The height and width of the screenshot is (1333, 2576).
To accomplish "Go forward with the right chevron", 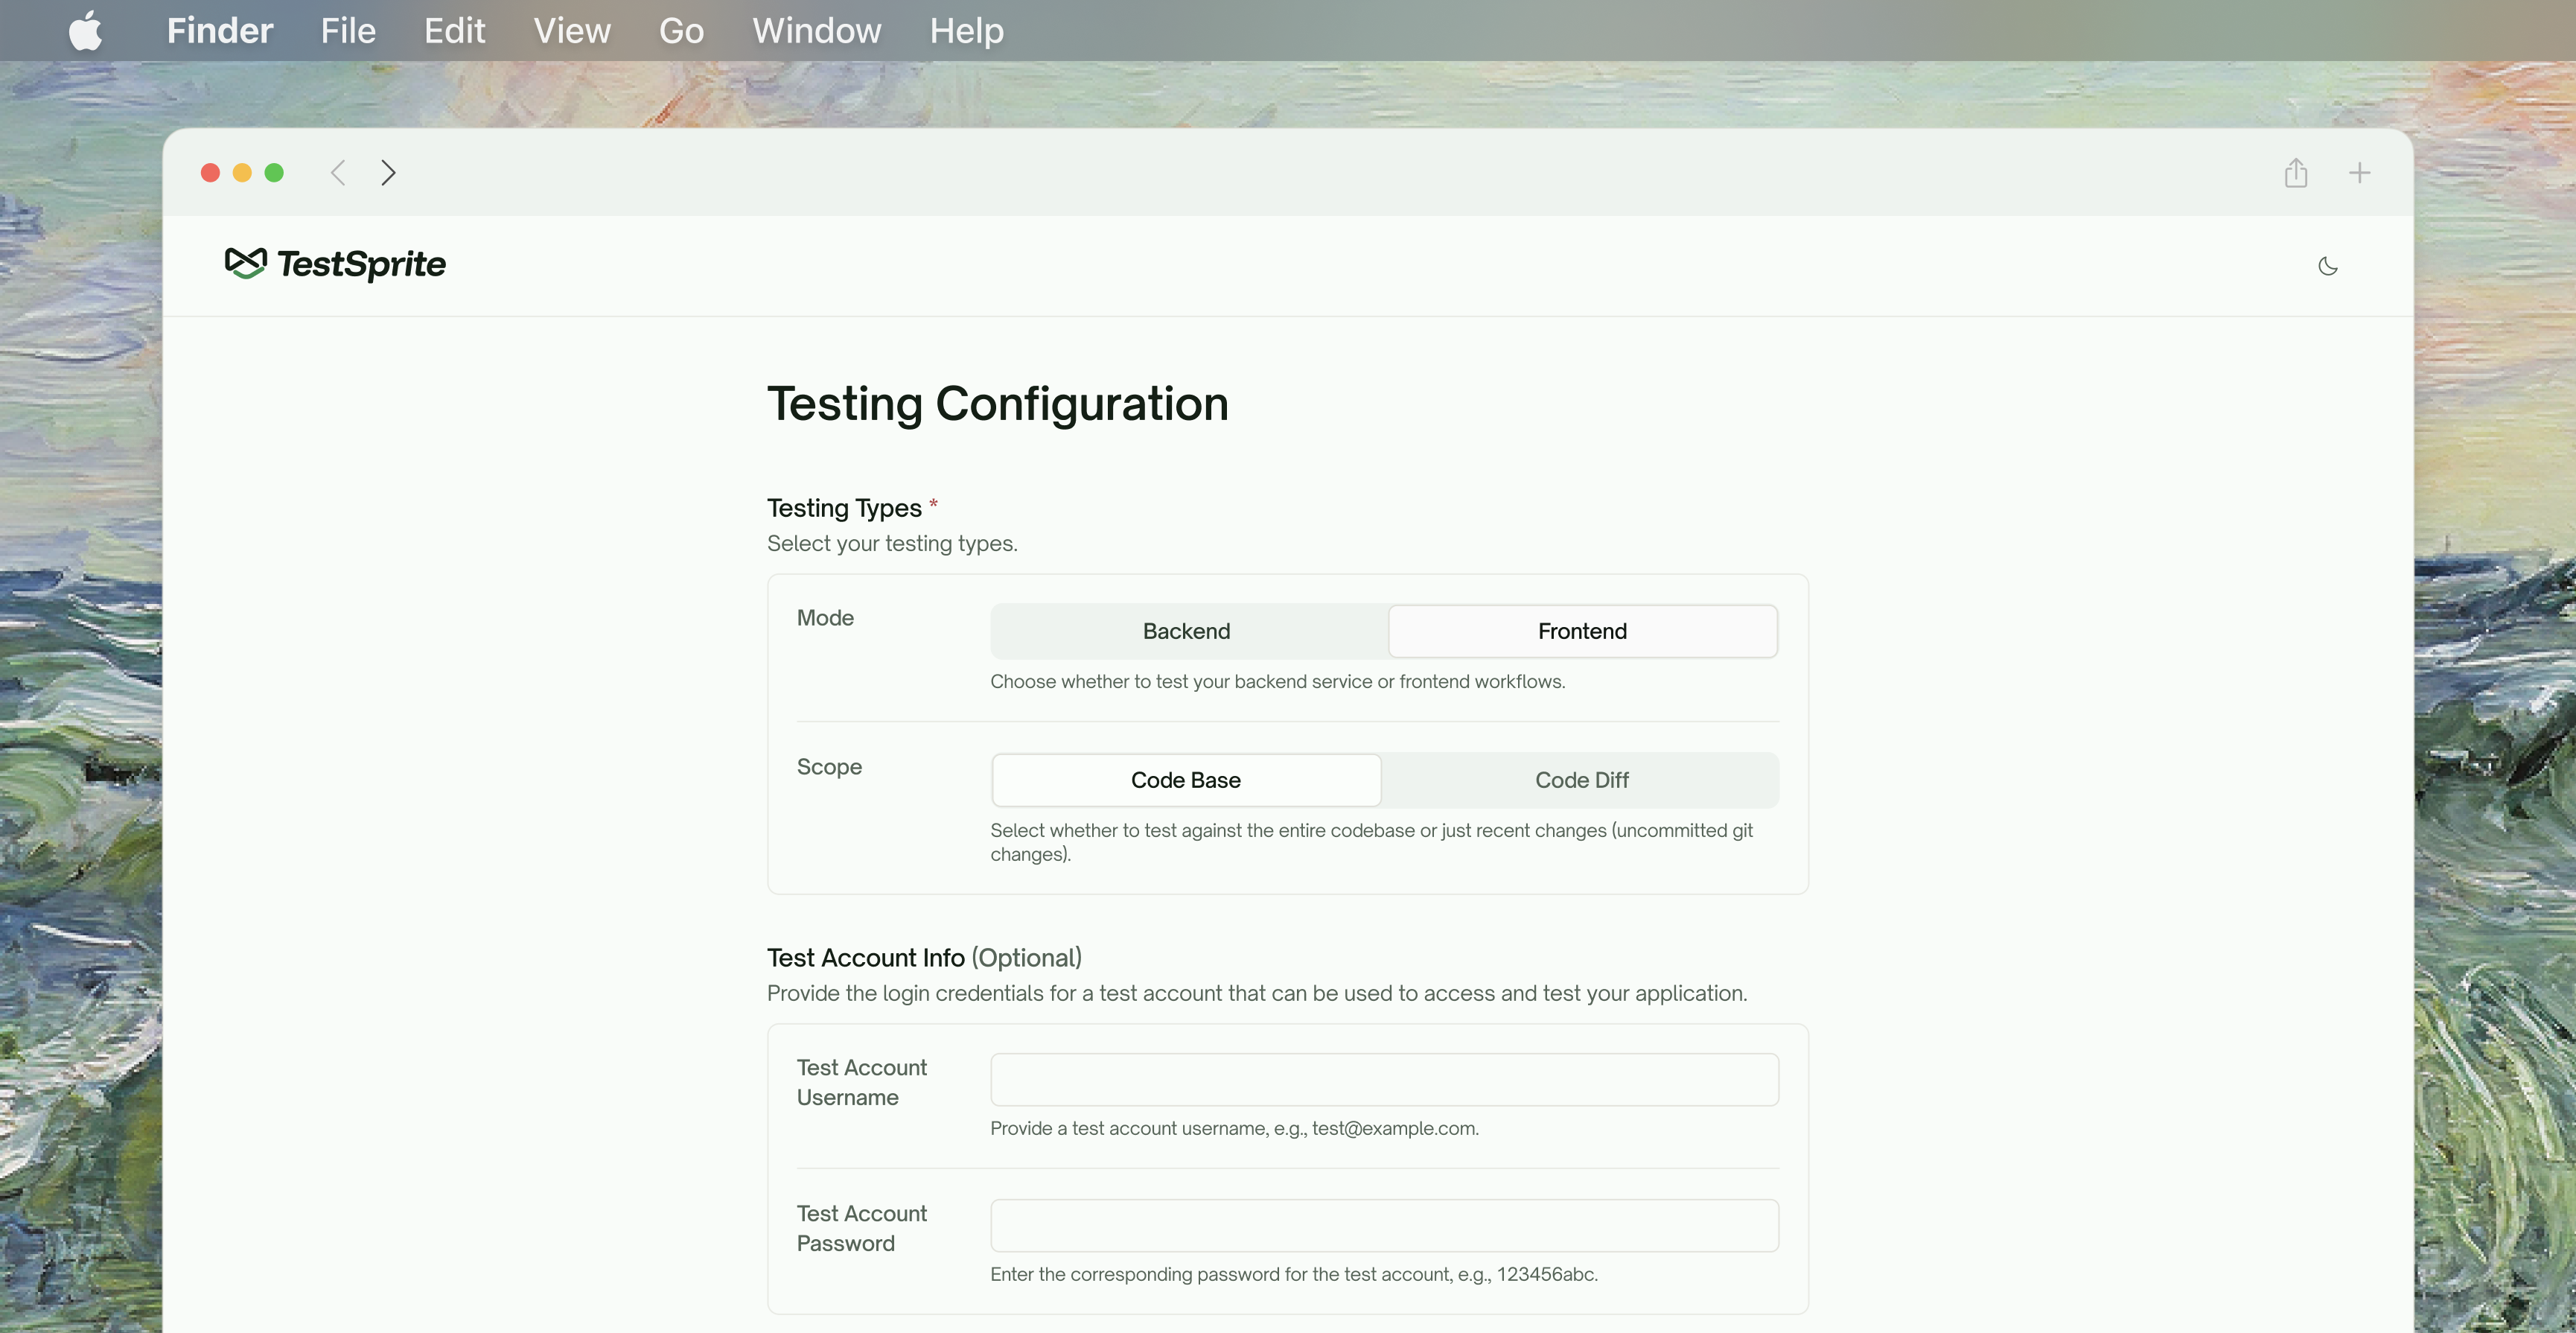I will (x=388, y=173).
